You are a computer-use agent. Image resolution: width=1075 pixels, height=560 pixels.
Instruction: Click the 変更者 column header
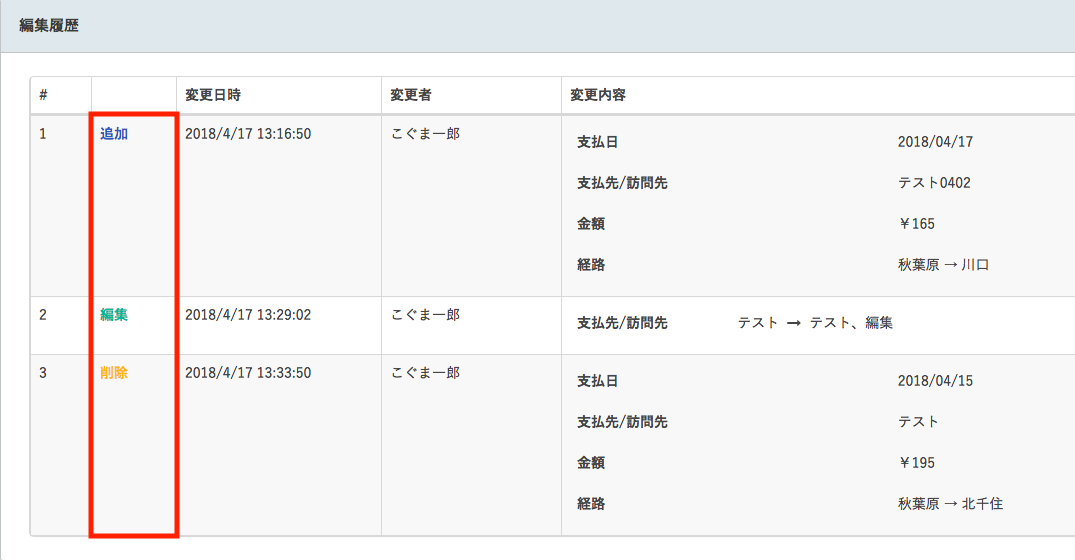(411, 95)
